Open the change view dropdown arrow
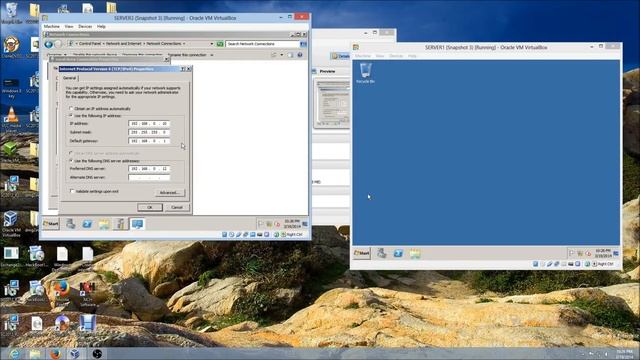Image resolution: width=640 pixels, height=360 pixels. coord(282,55)
